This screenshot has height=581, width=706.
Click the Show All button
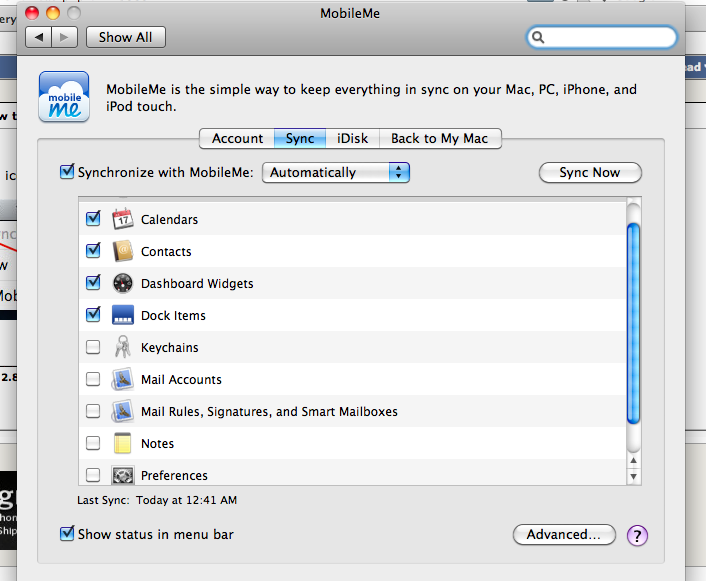[126, 37]
